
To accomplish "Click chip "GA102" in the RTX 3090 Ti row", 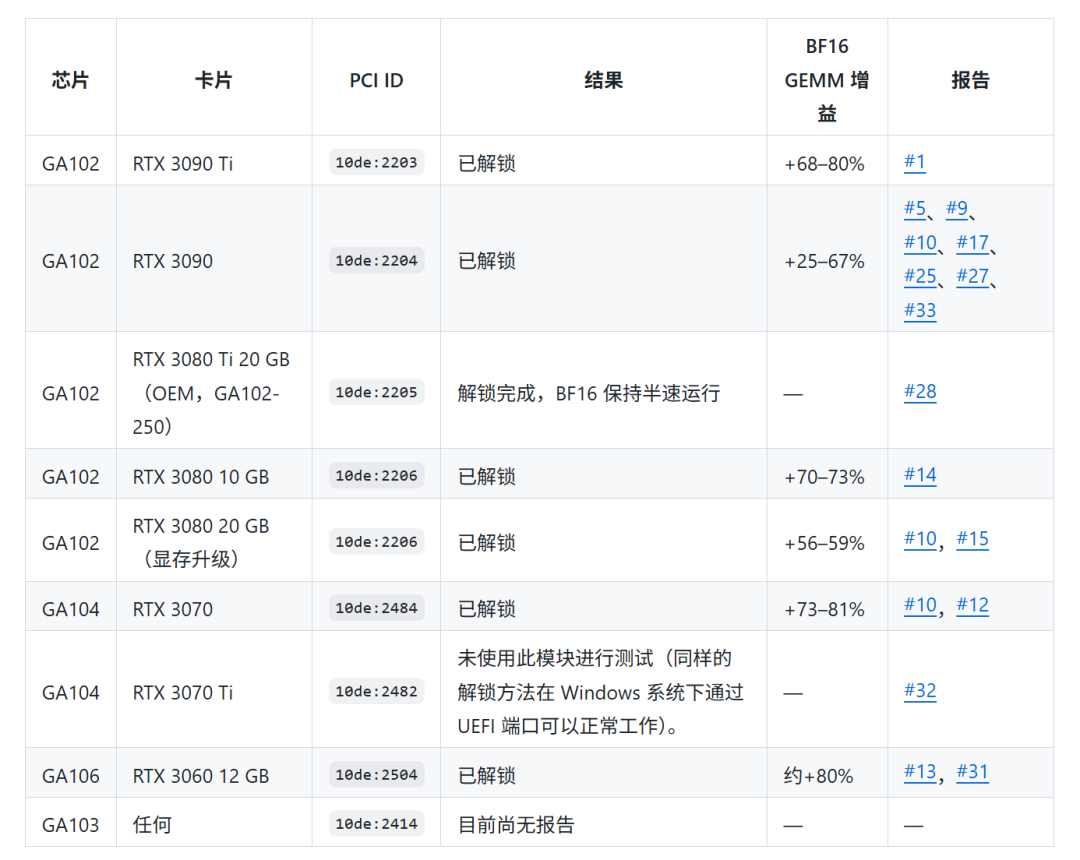I will 70,164.
